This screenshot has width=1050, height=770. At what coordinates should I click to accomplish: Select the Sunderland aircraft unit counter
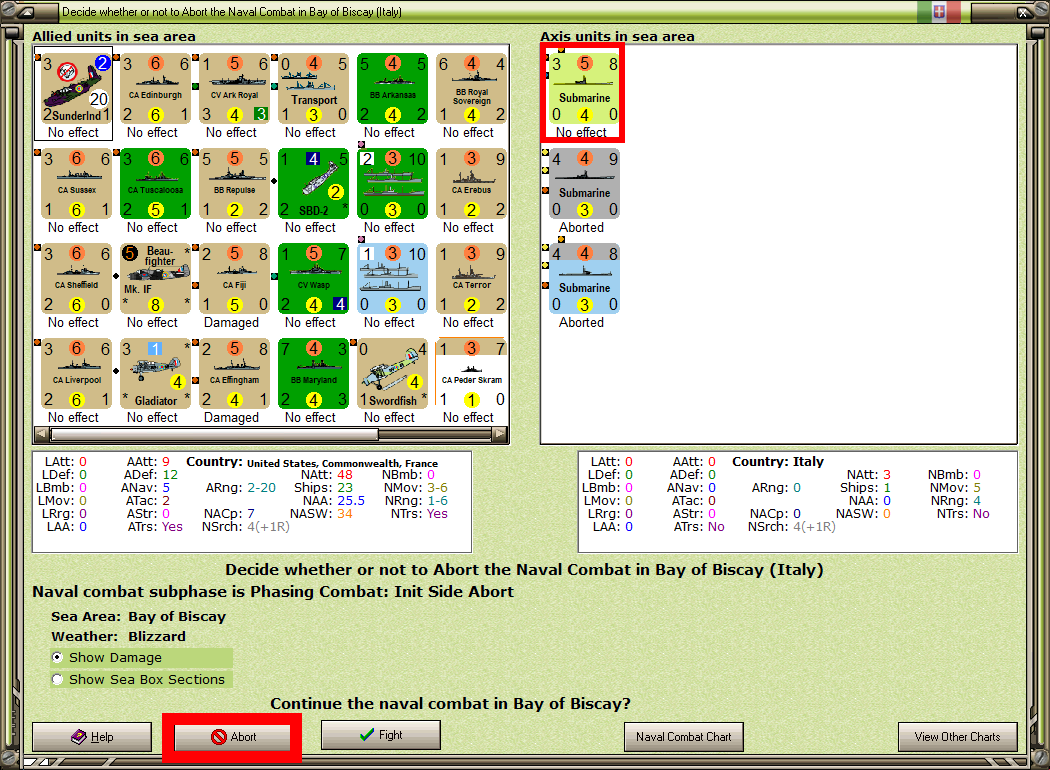pyautogui.click(x=76, y=89)
